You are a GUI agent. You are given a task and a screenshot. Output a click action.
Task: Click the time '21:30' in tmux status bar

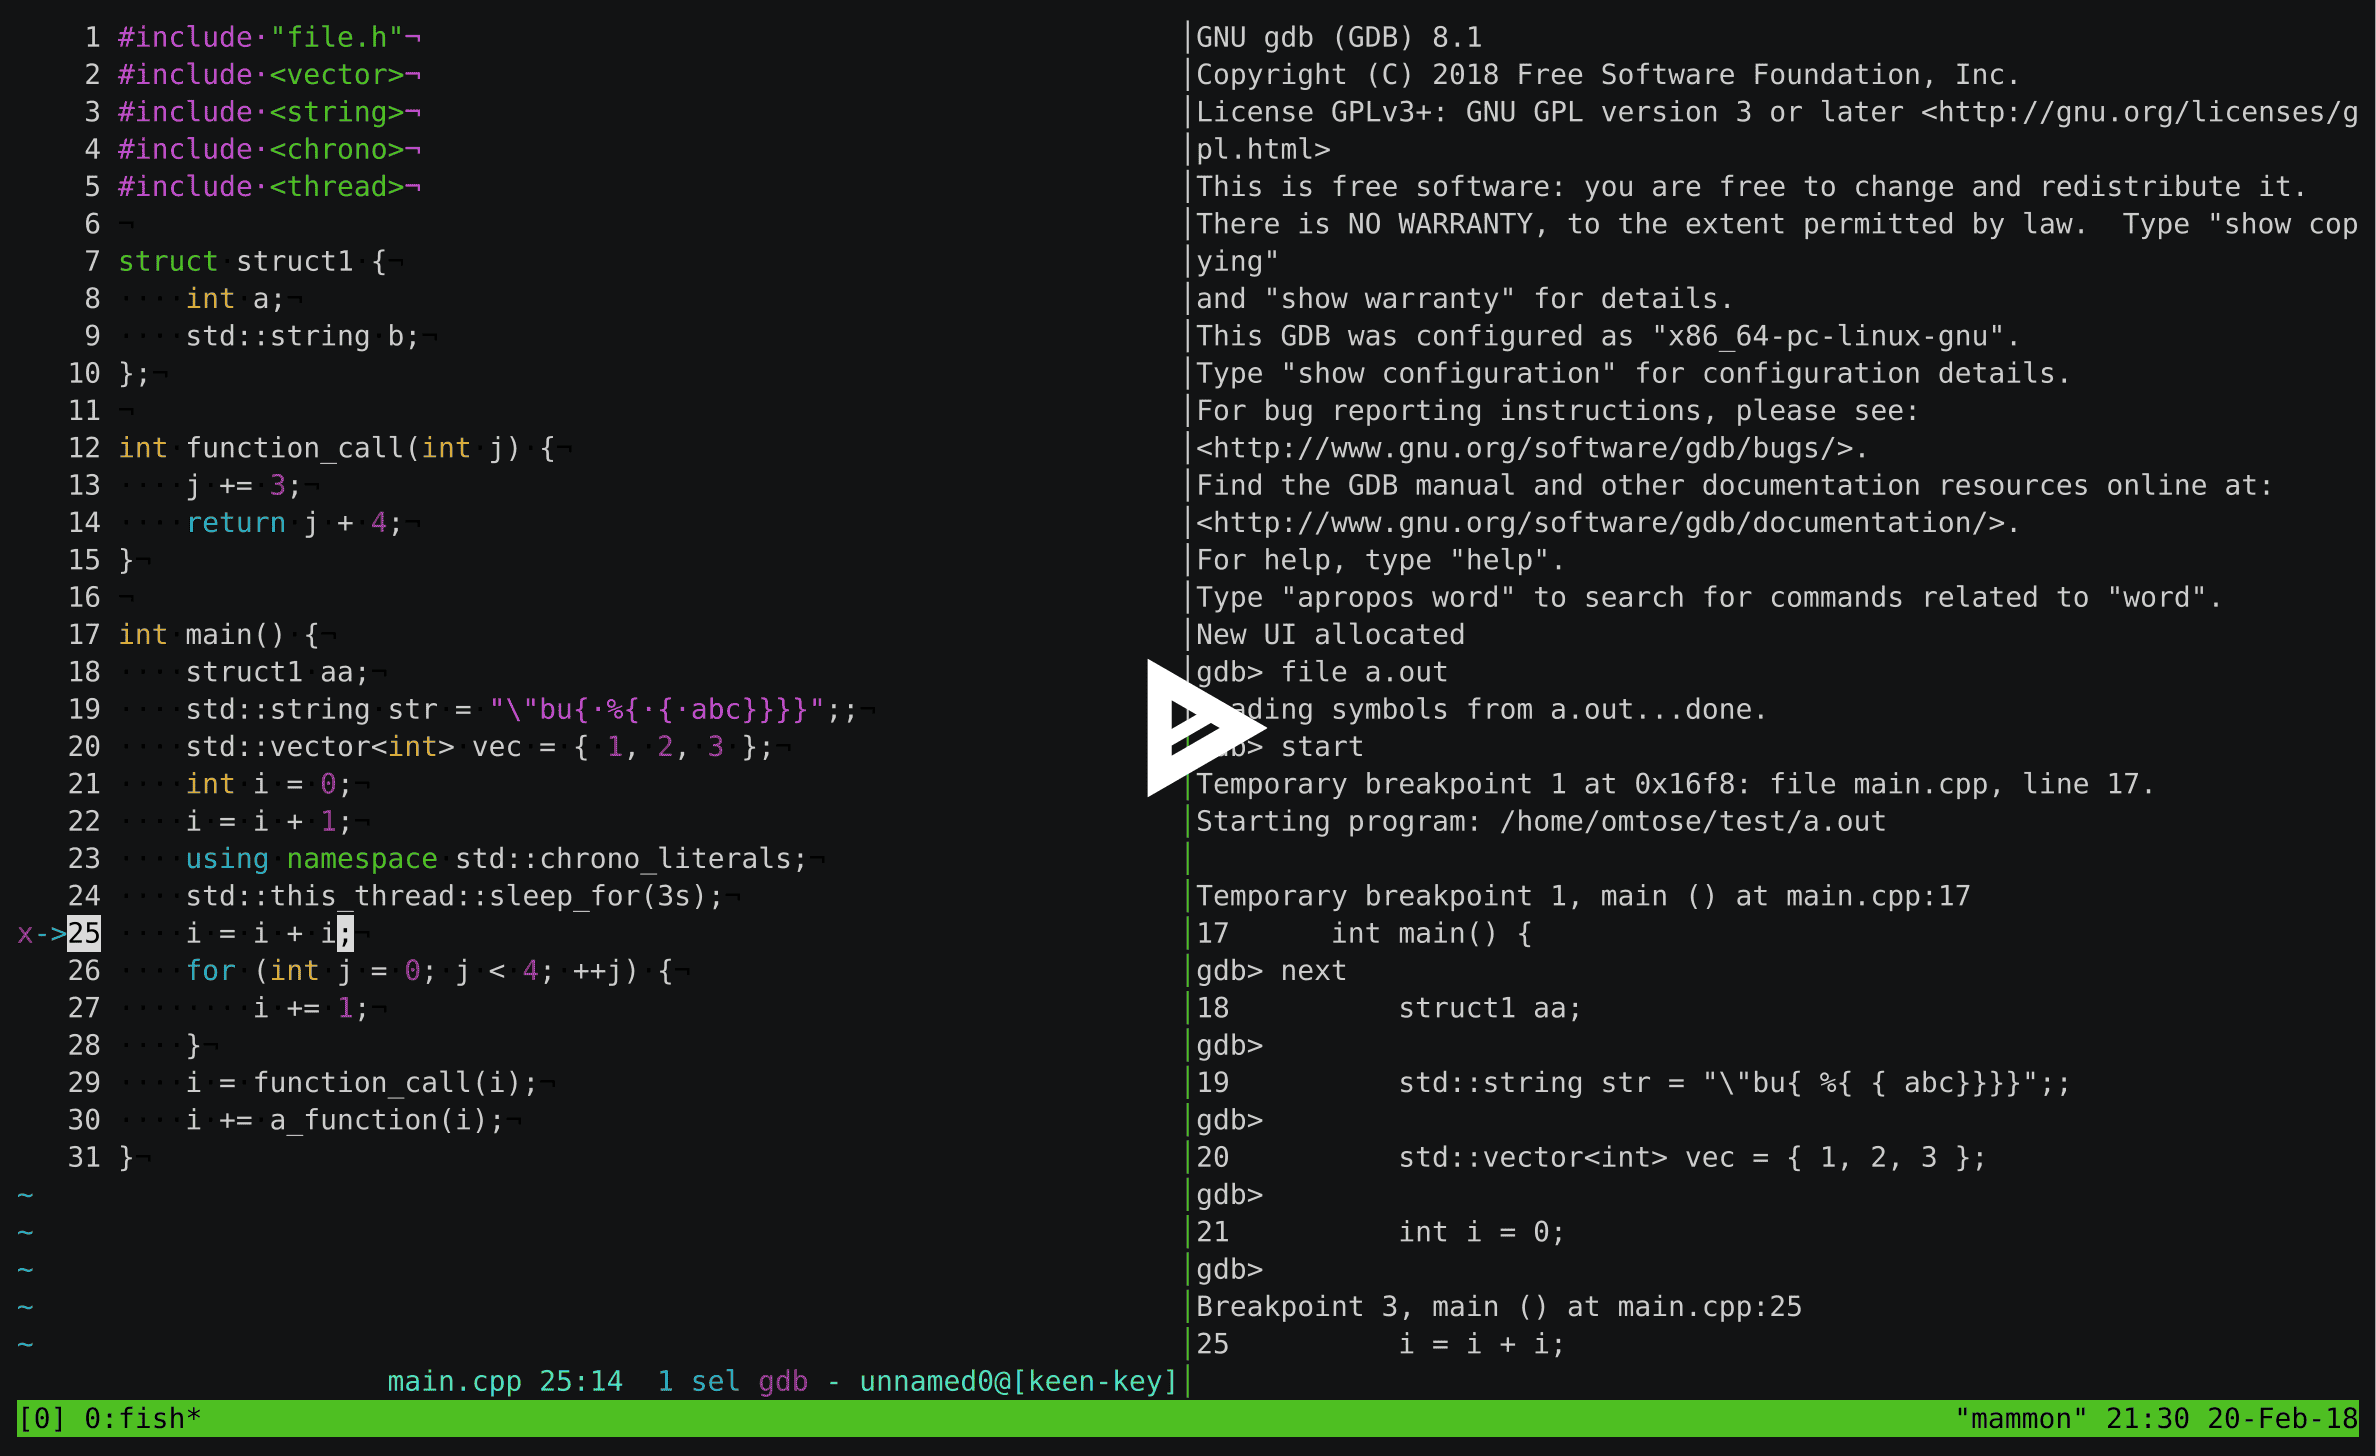tap(2147, 1418)
